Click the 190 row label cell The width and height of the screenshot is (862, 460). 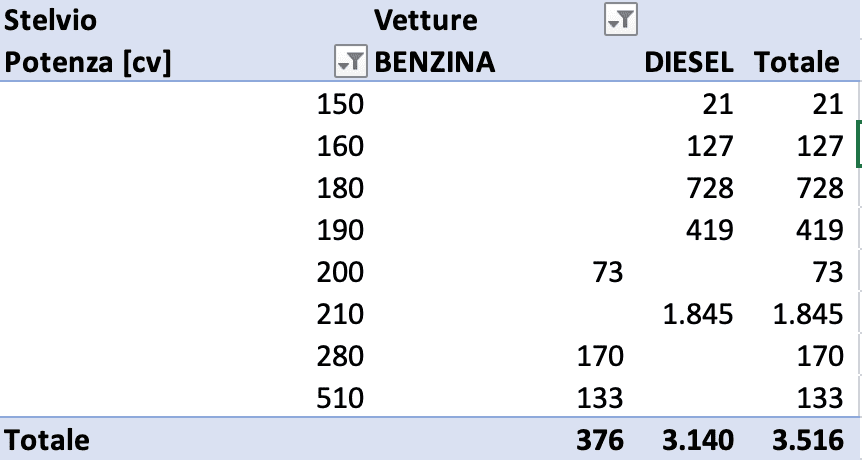pos(340,230)
